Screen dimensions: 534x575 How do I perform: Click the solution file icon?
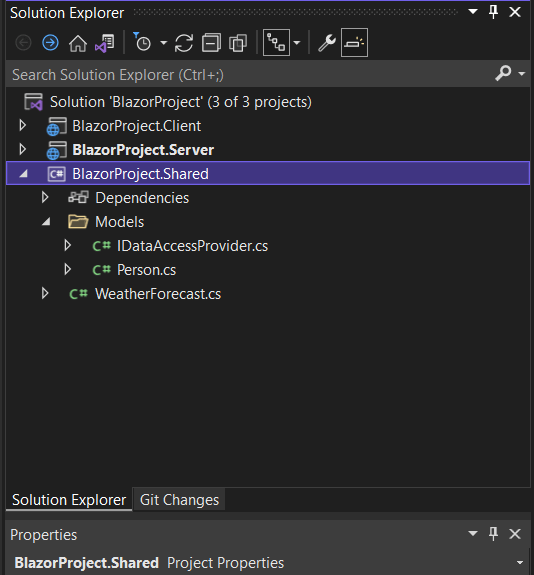(x=33, y=102)
